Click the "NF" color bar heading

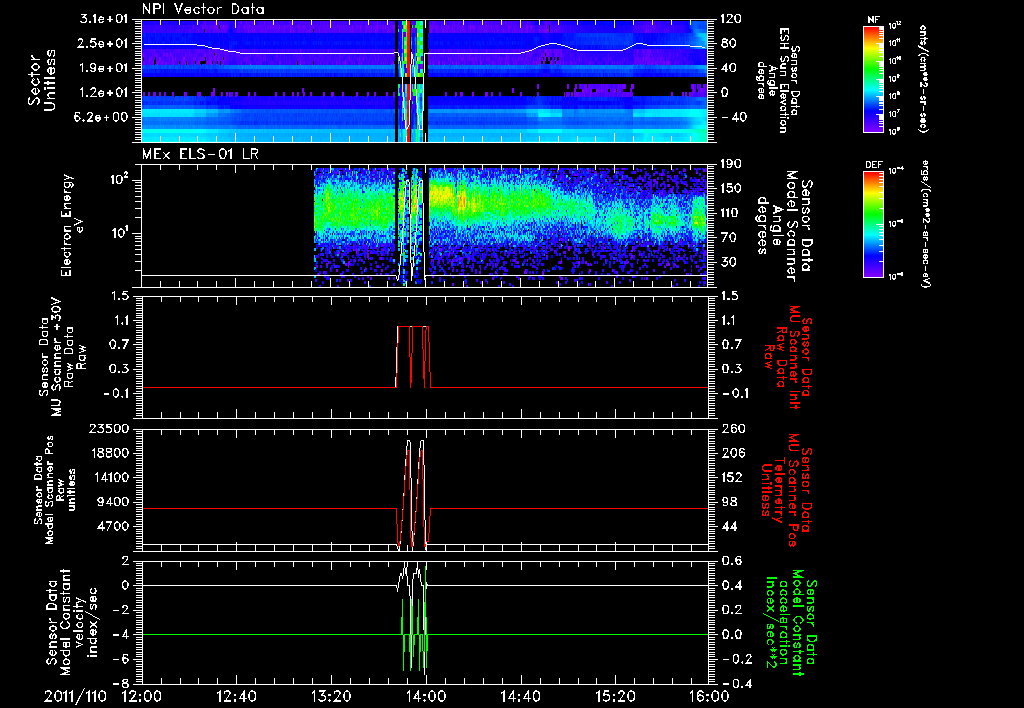pos(874,20)
